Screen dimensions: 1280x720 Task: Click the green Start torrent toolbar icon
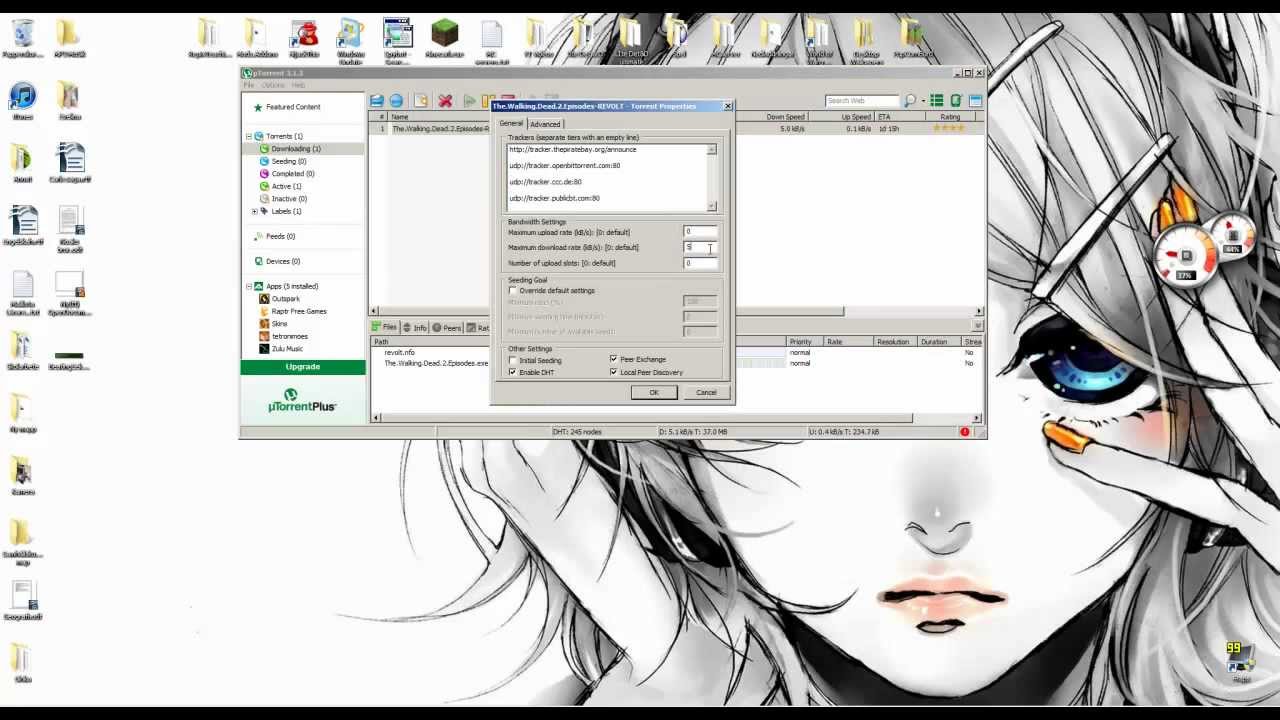pos(469,101)
